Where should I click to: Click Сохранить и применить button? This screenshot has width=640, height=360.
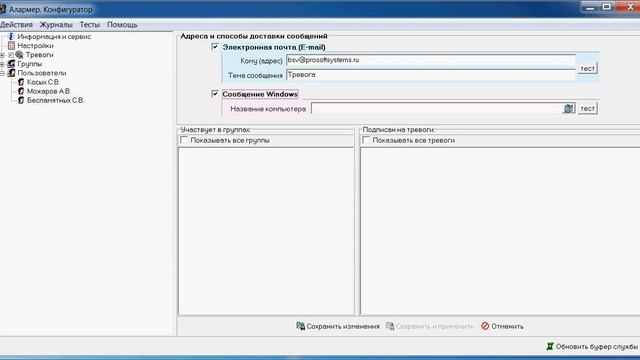(x=429, y=326)
